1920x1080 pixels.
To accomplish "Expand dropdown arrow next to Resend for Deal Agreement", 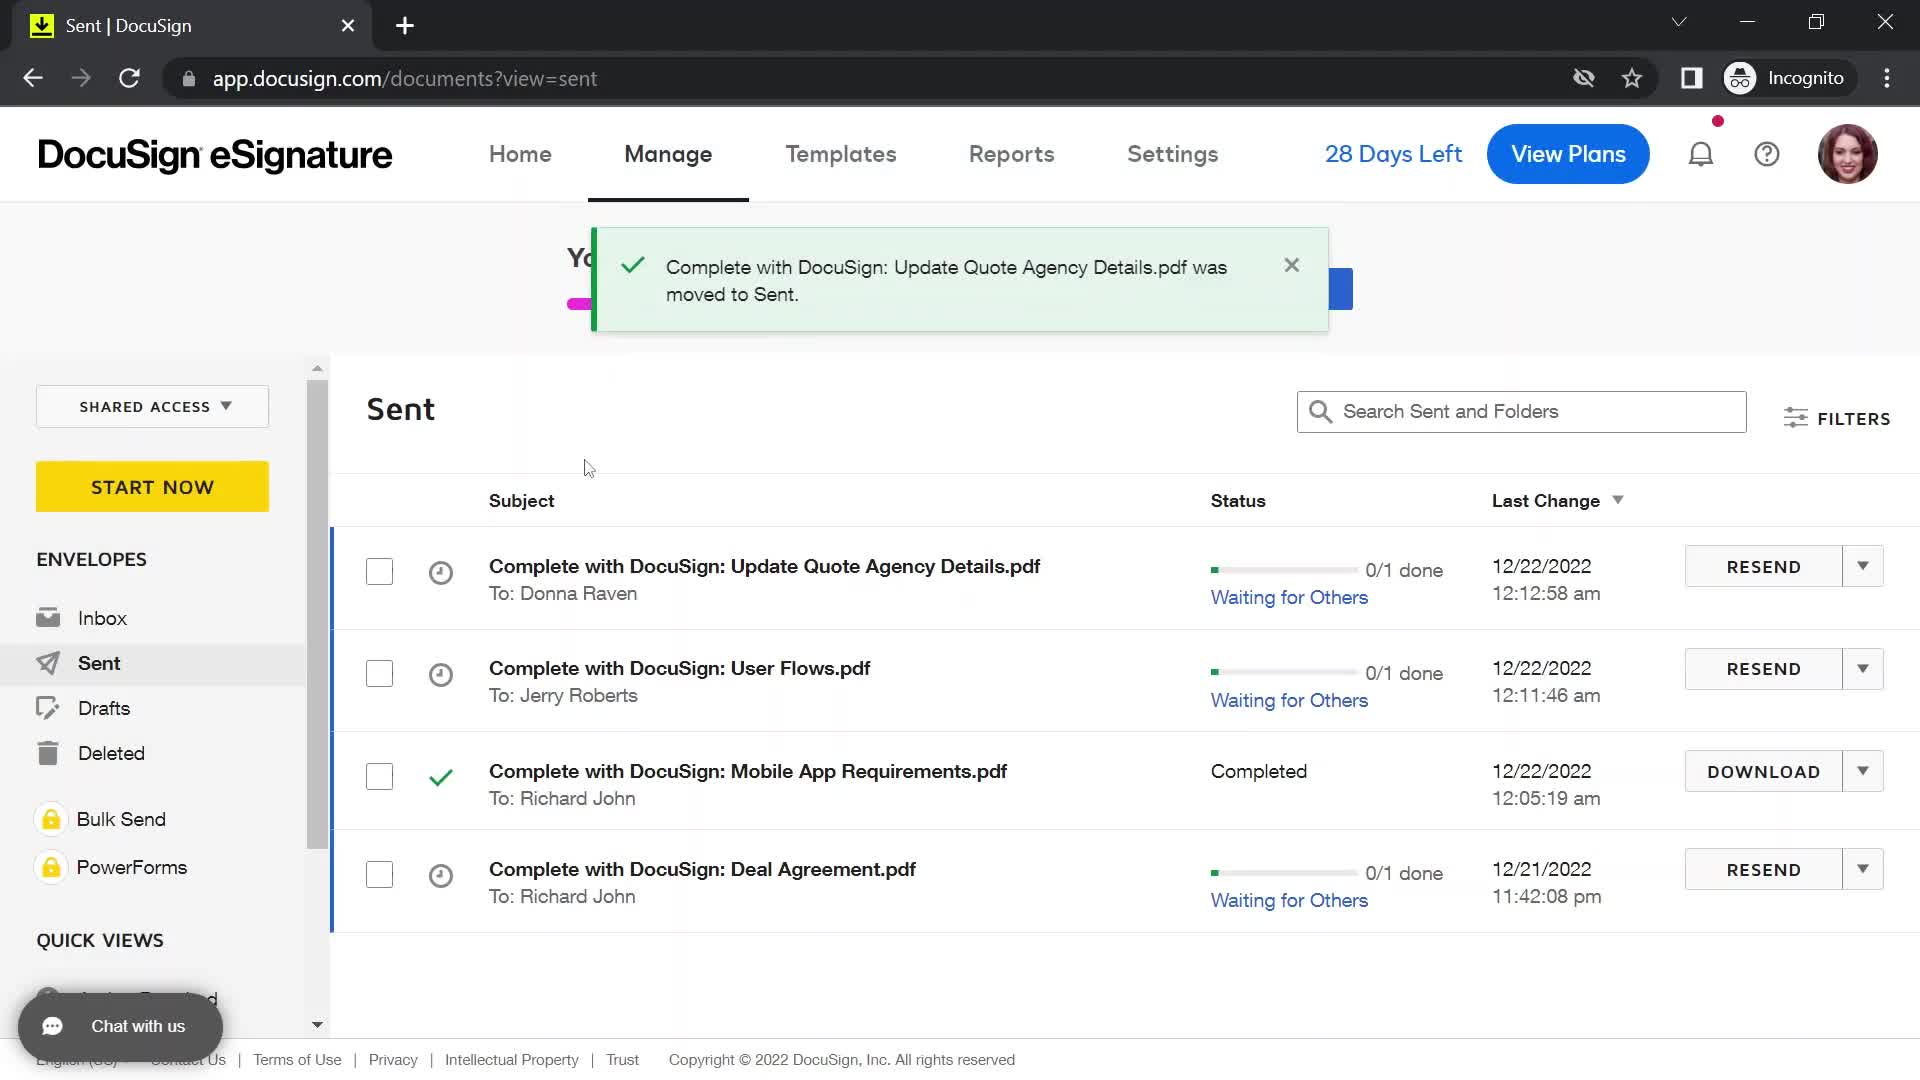I will [1863, 870].
